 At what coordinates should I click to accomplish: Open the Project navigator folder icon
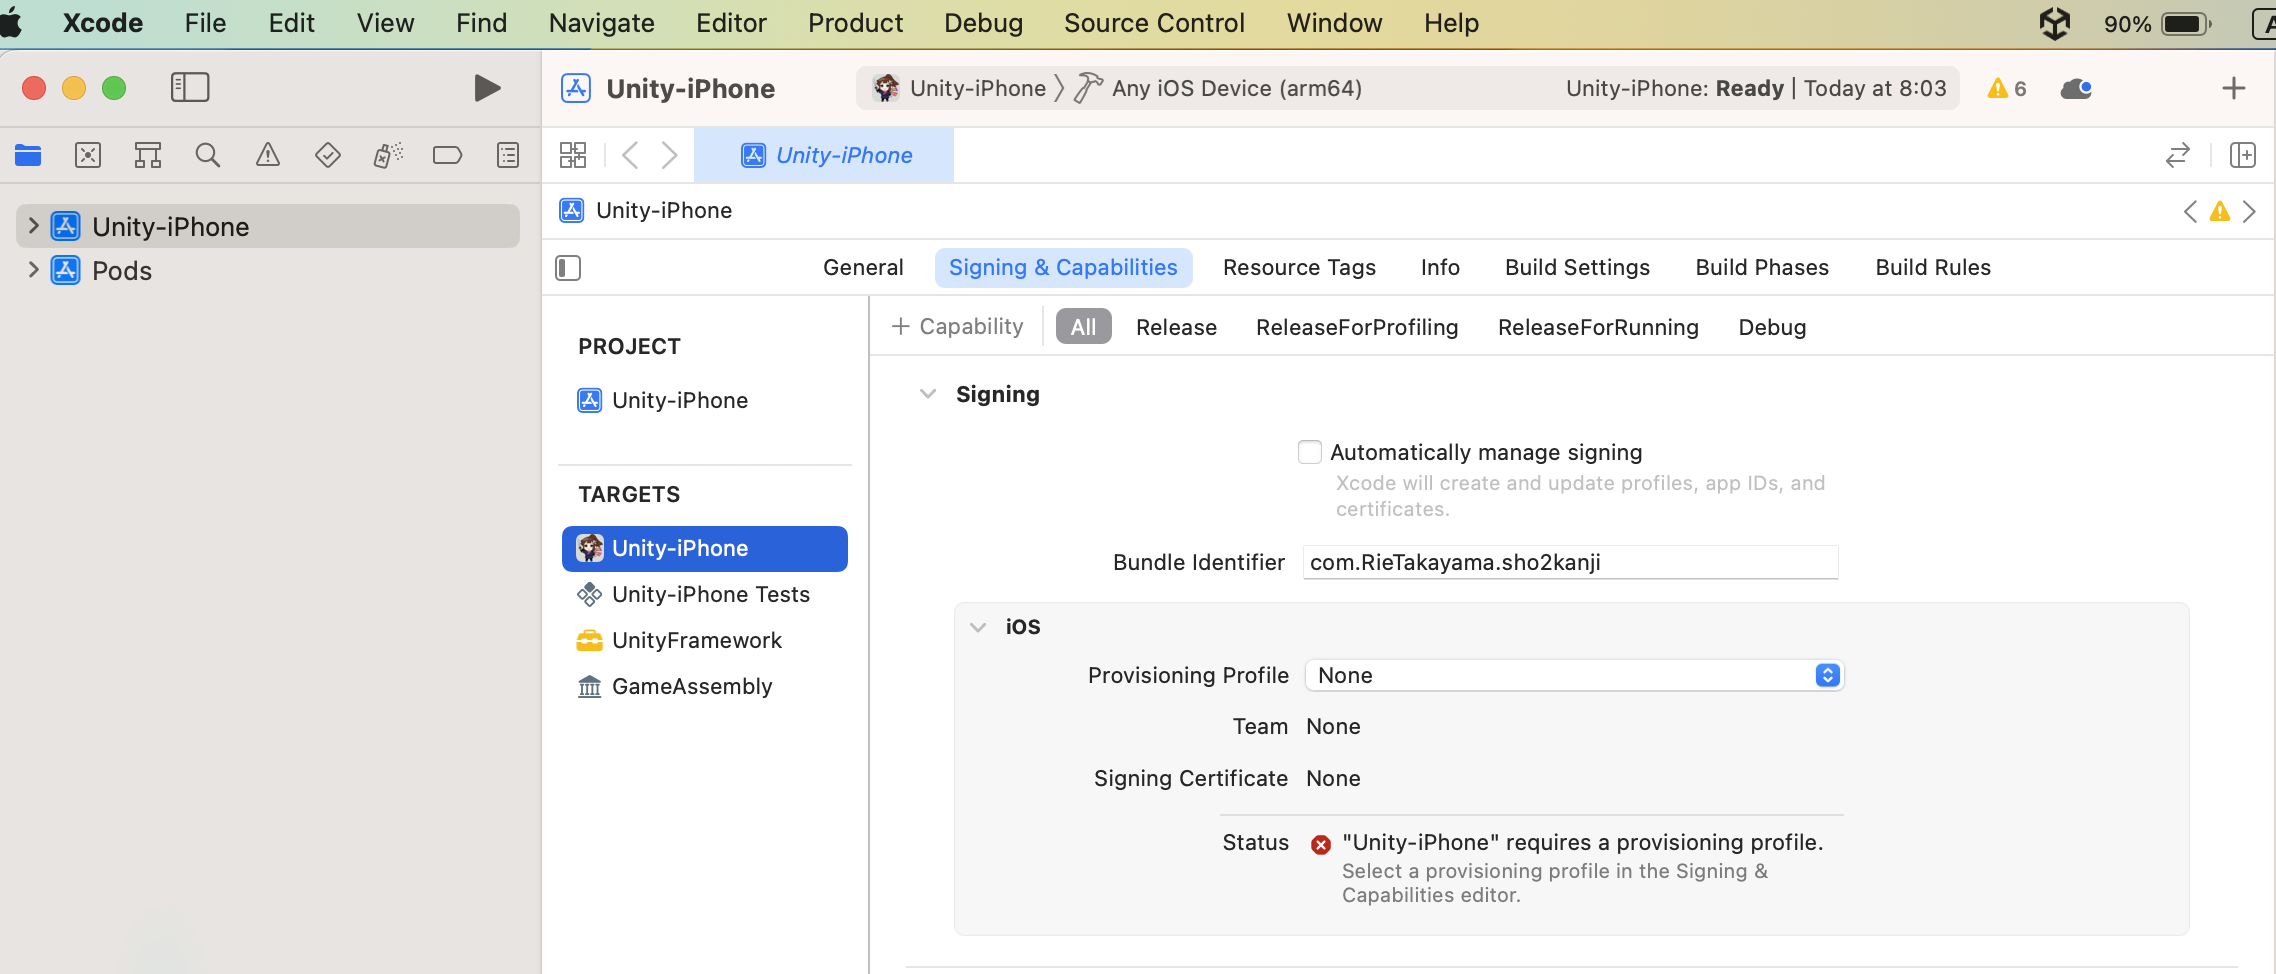tap(27, 155)
